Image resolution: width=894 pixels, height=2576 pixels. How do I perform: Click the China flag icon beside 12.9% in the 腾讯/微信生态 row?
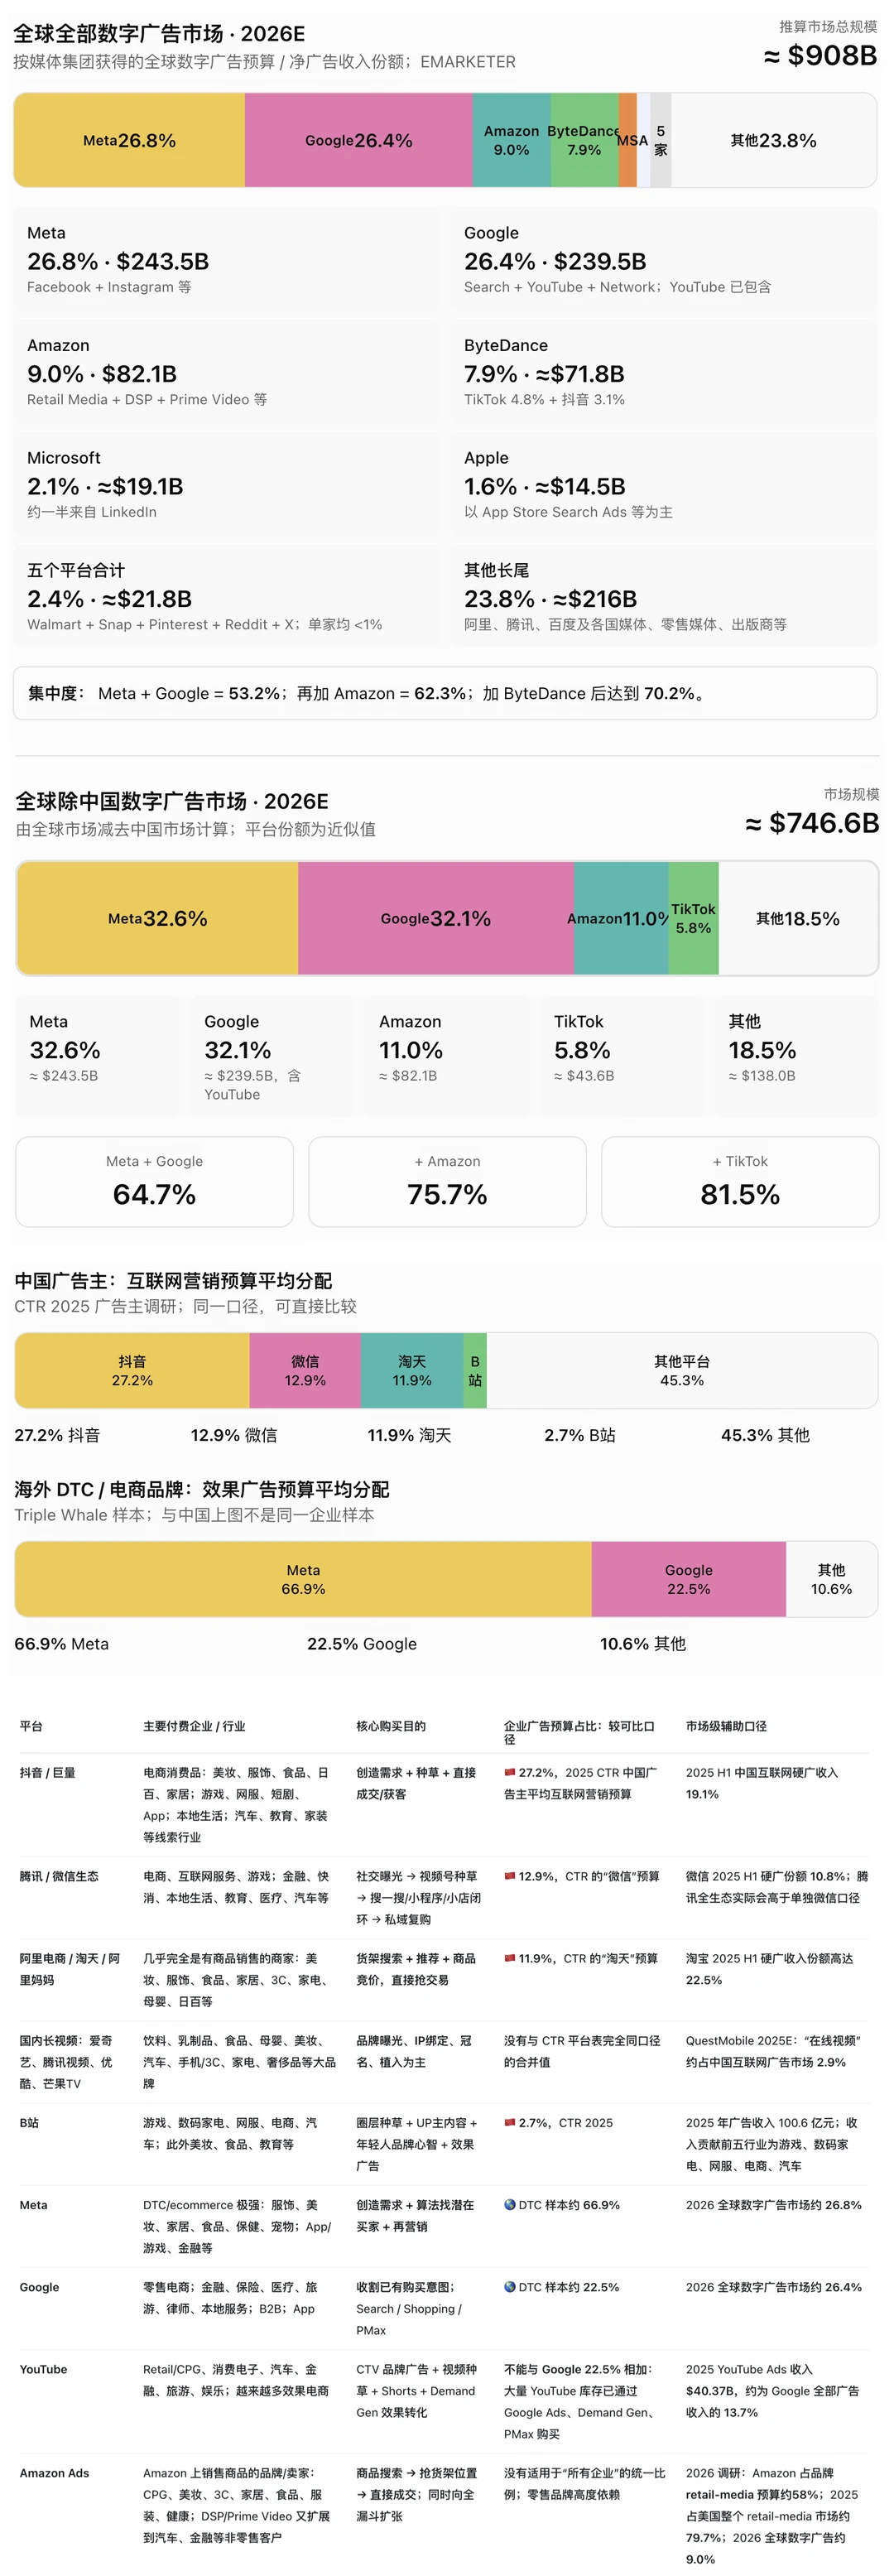tap(509, 1876)
